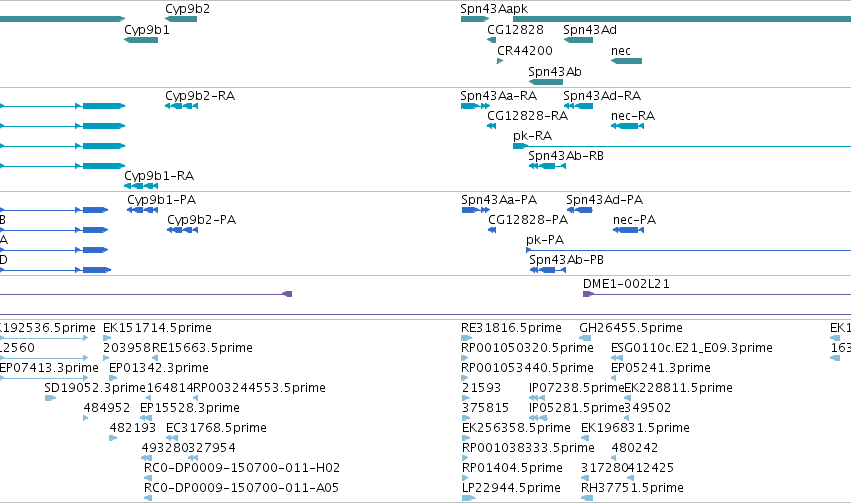Select the DME1-002L21 clone label
This screenshot has height=503, width=851.
(626, 284)
